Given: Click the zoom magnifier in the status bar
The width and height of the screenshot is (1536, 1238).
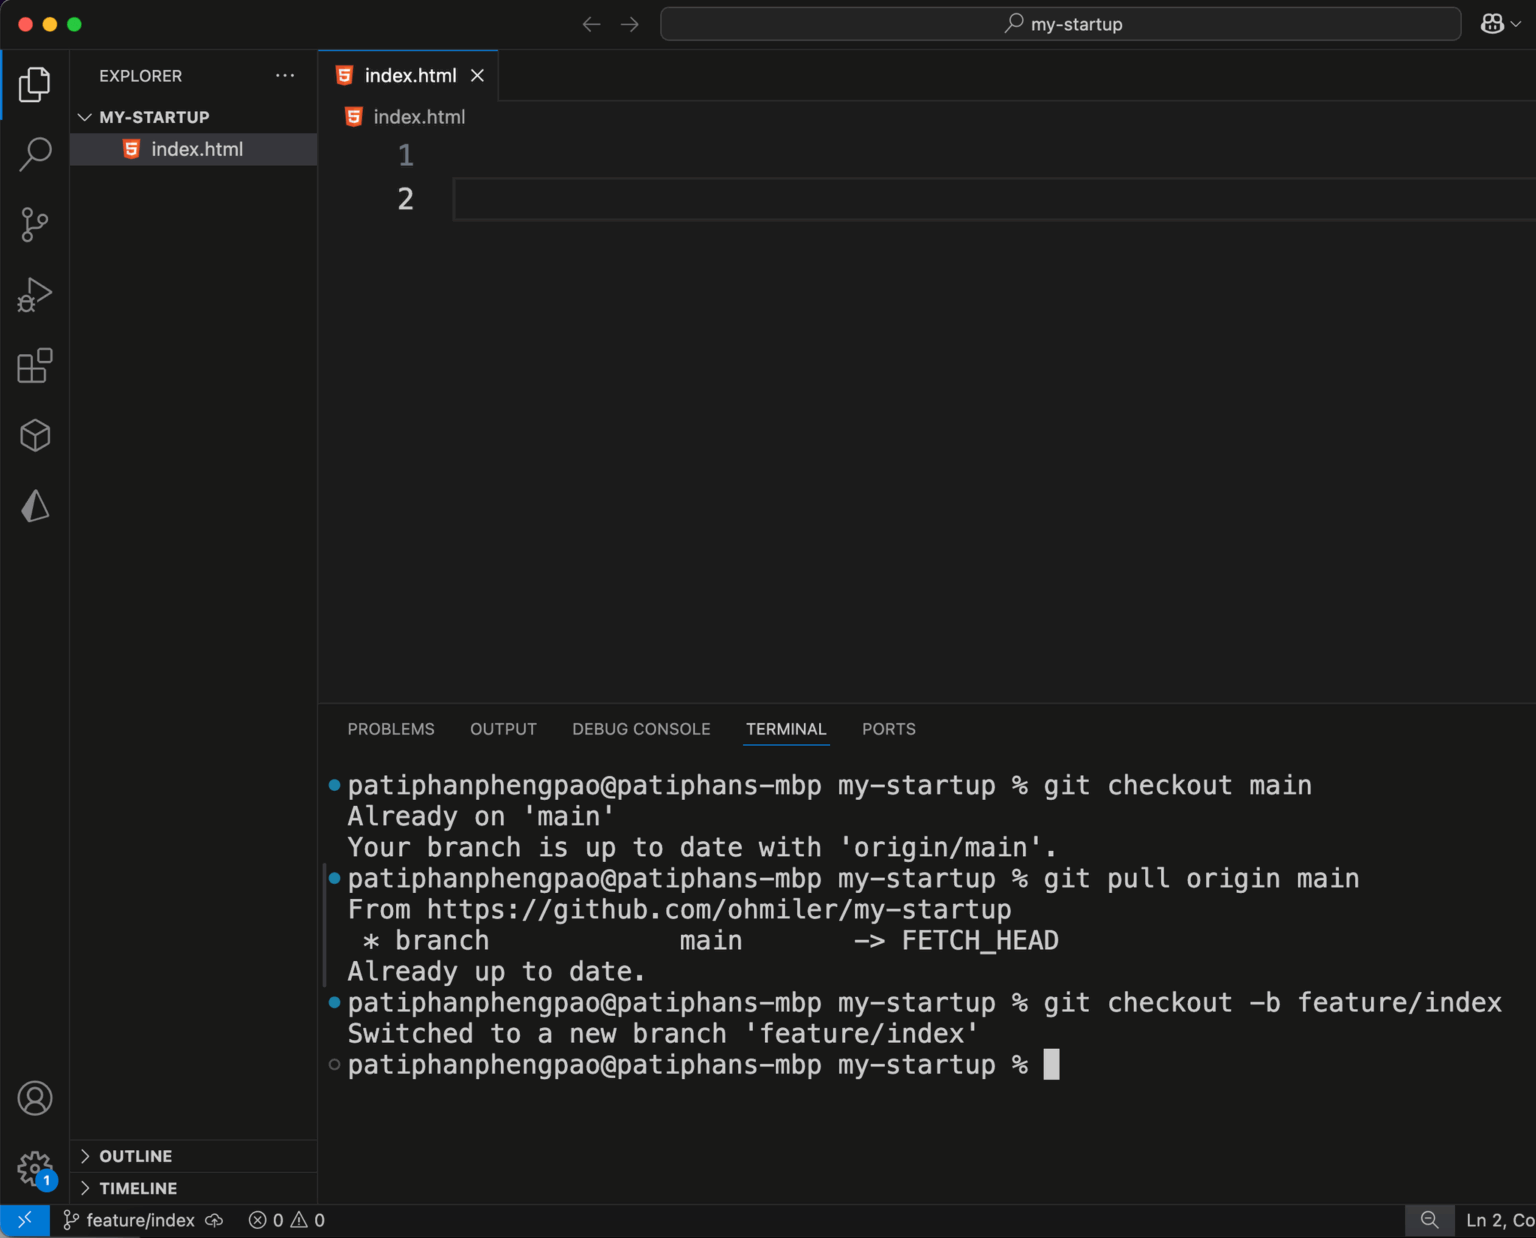Looking at the screenshot, I should coord(1430,1220).
